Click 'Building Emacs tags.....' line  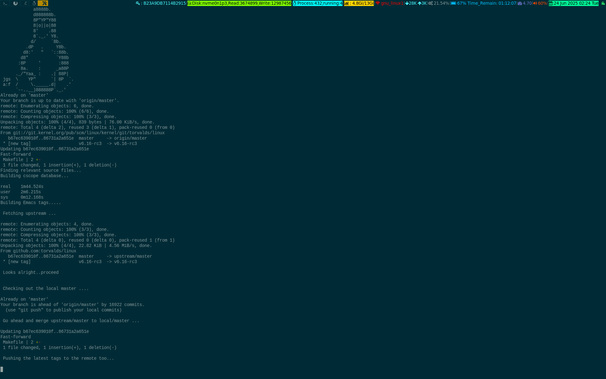point(31,203)
